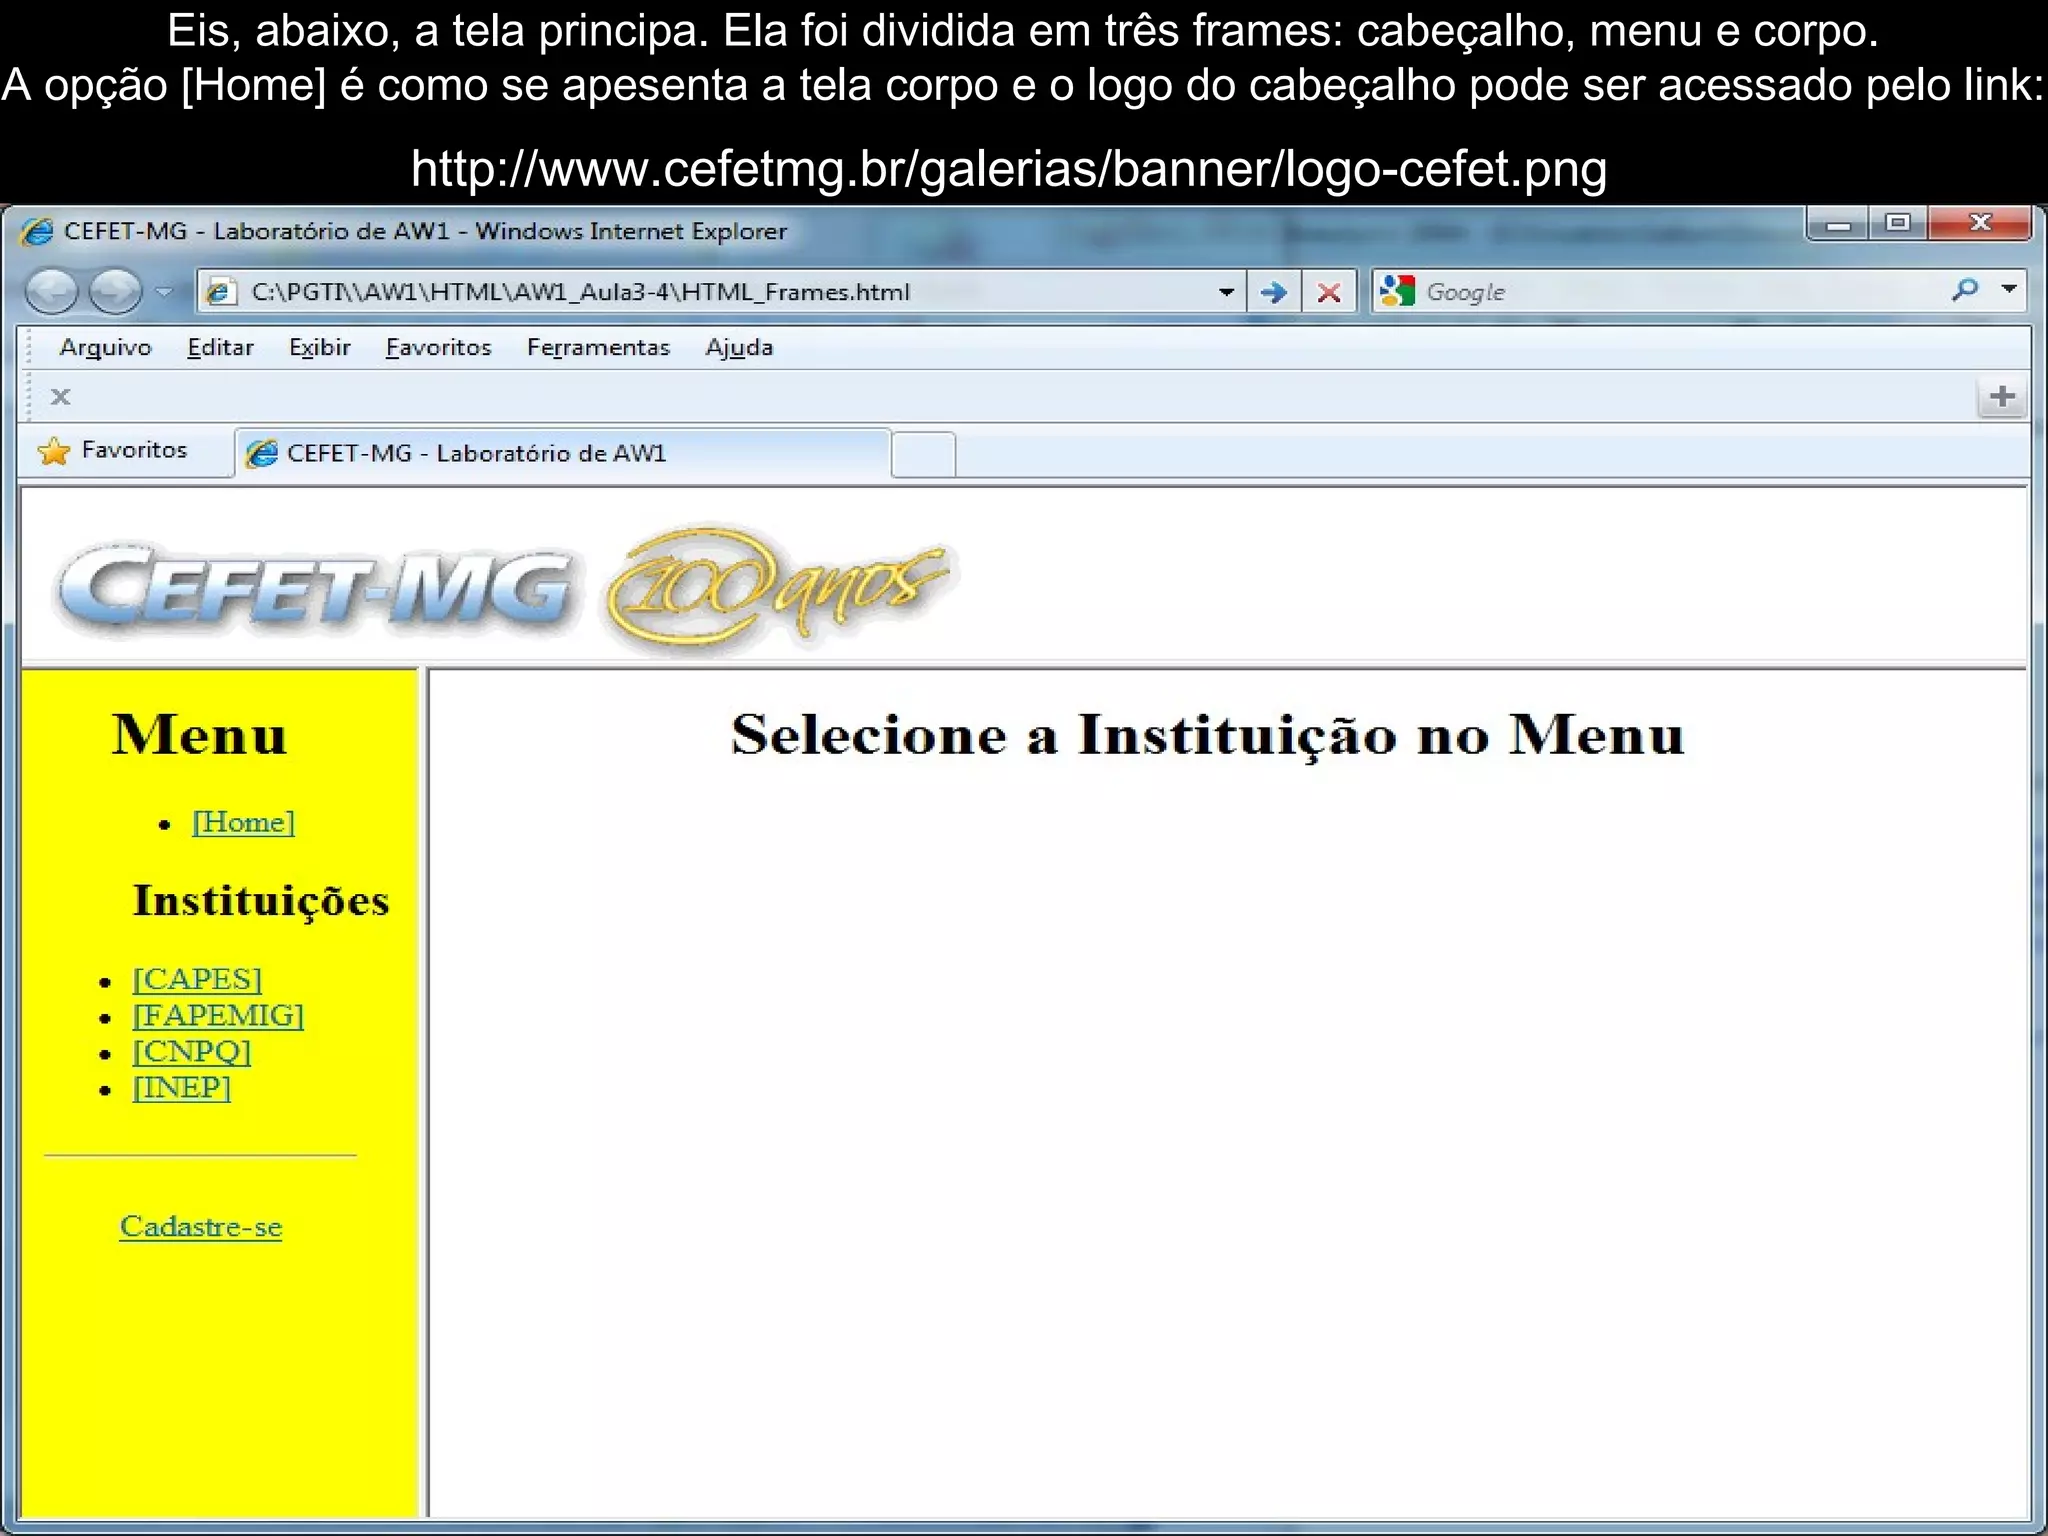Click the red Stop loading X icon
Image resolution: width=2048 pixels, height=1536 pixels.
coord(1329,292)
